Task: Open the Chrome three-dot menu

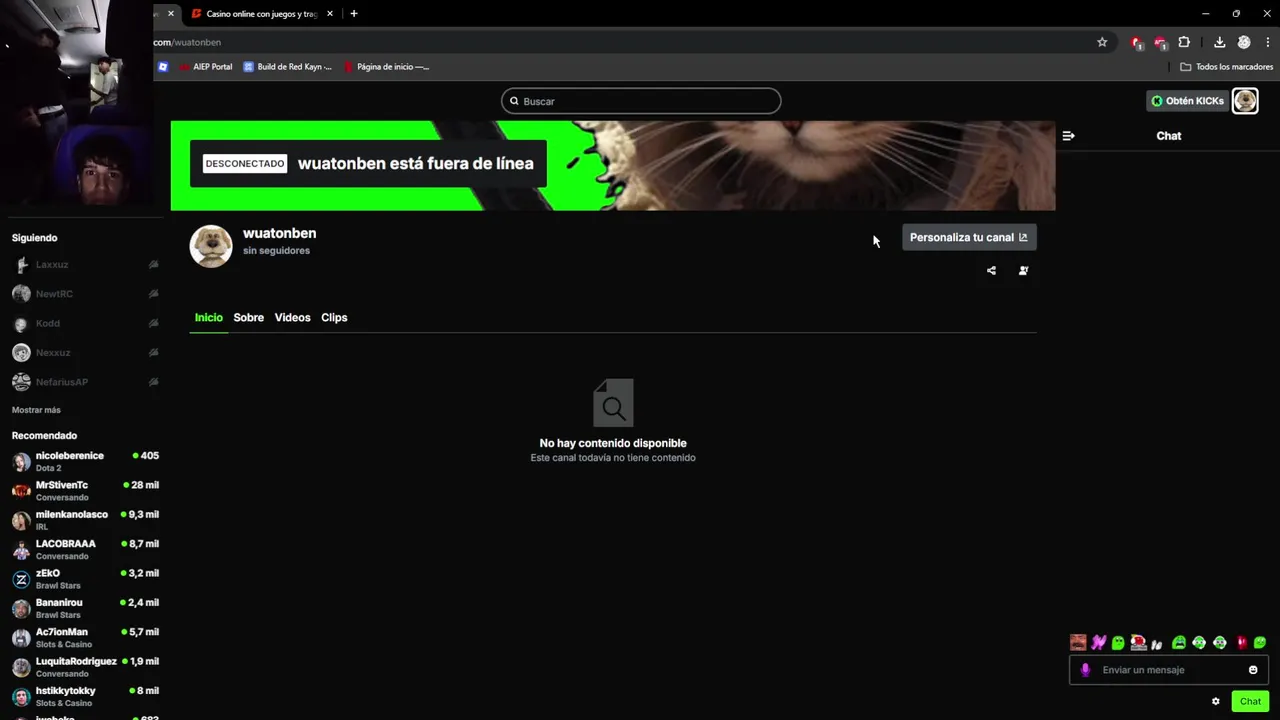Action: [1267, 42]
